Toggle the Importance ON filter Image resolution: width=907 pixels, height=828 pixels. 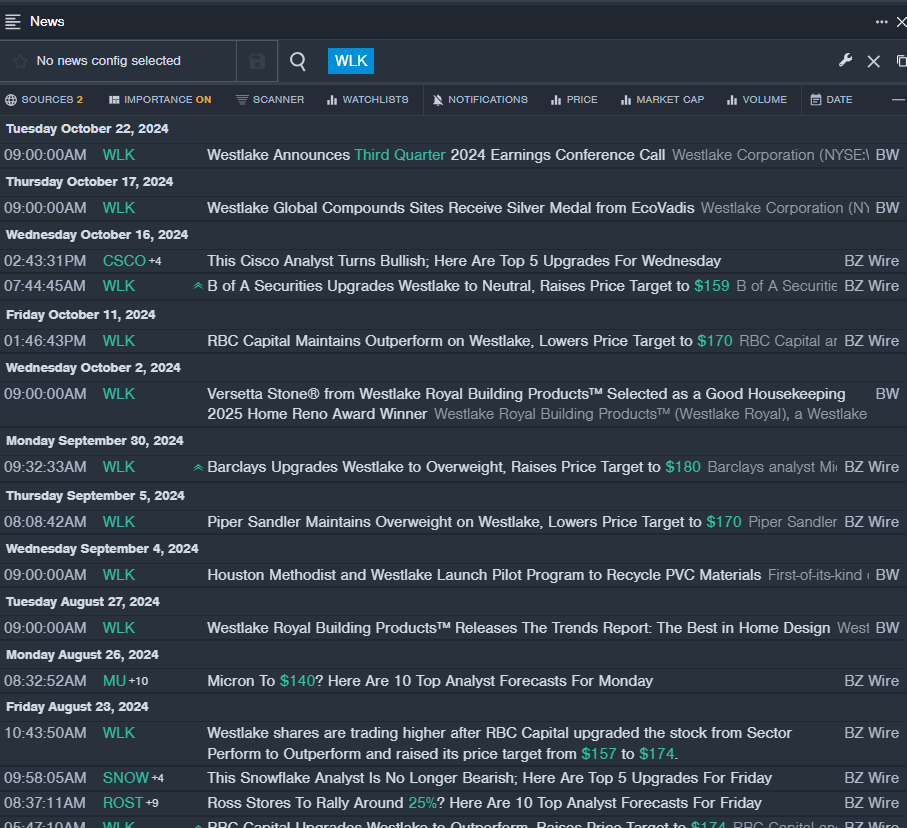(x=160, y=100)
